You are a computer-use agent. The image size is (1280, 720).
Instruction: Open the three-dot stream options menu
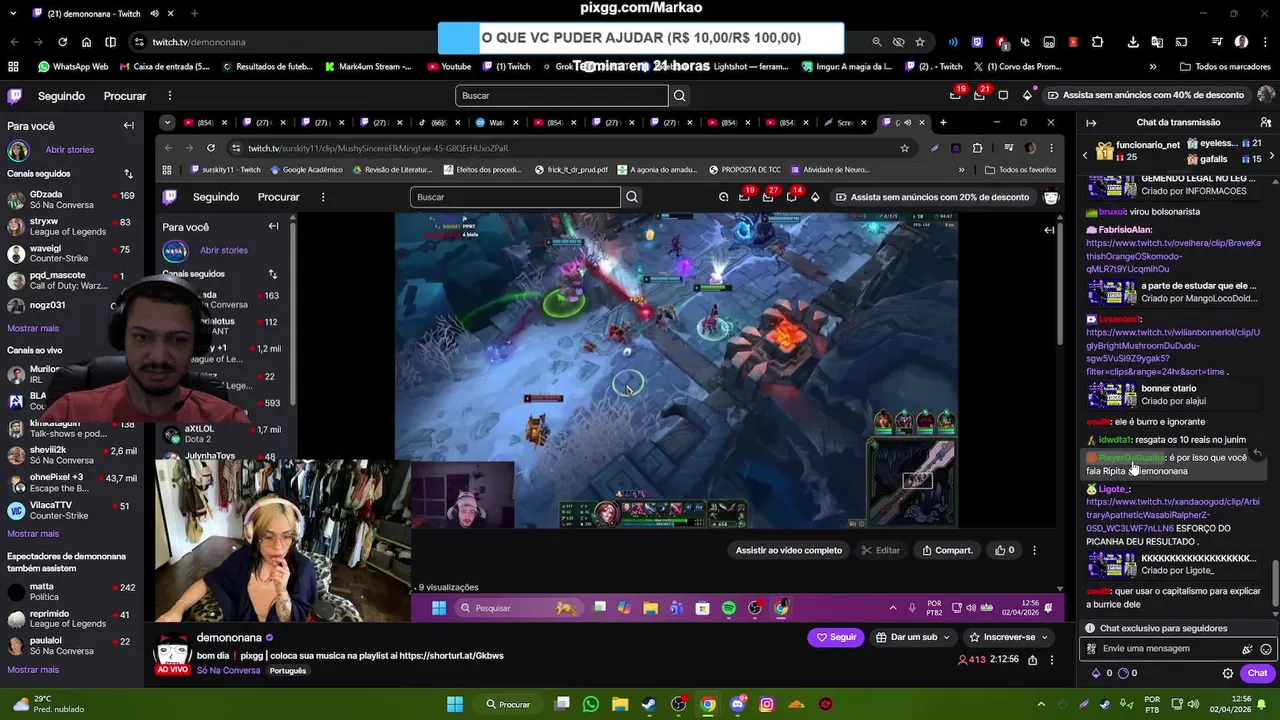[x=1052, y=660]
